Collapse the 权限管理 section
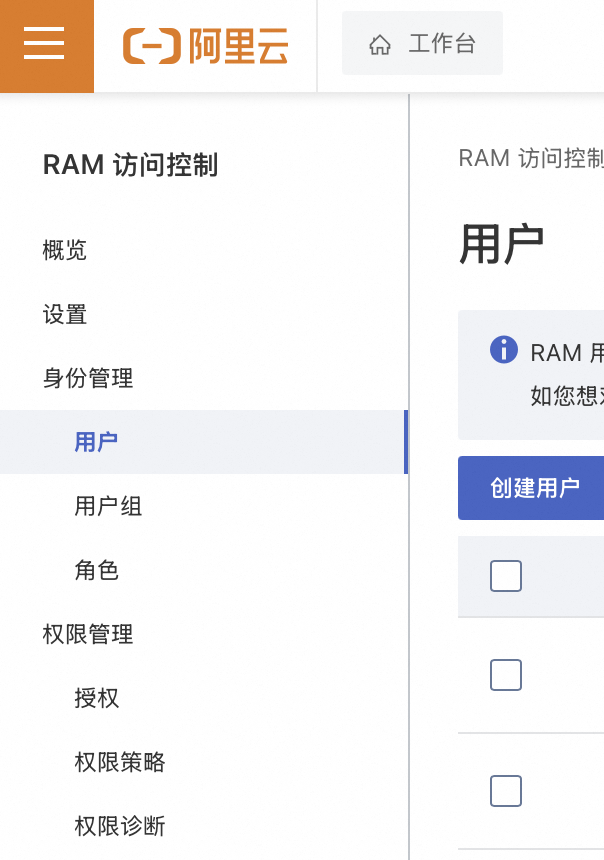This screenshot has width=604, height=860. (88, 634)
